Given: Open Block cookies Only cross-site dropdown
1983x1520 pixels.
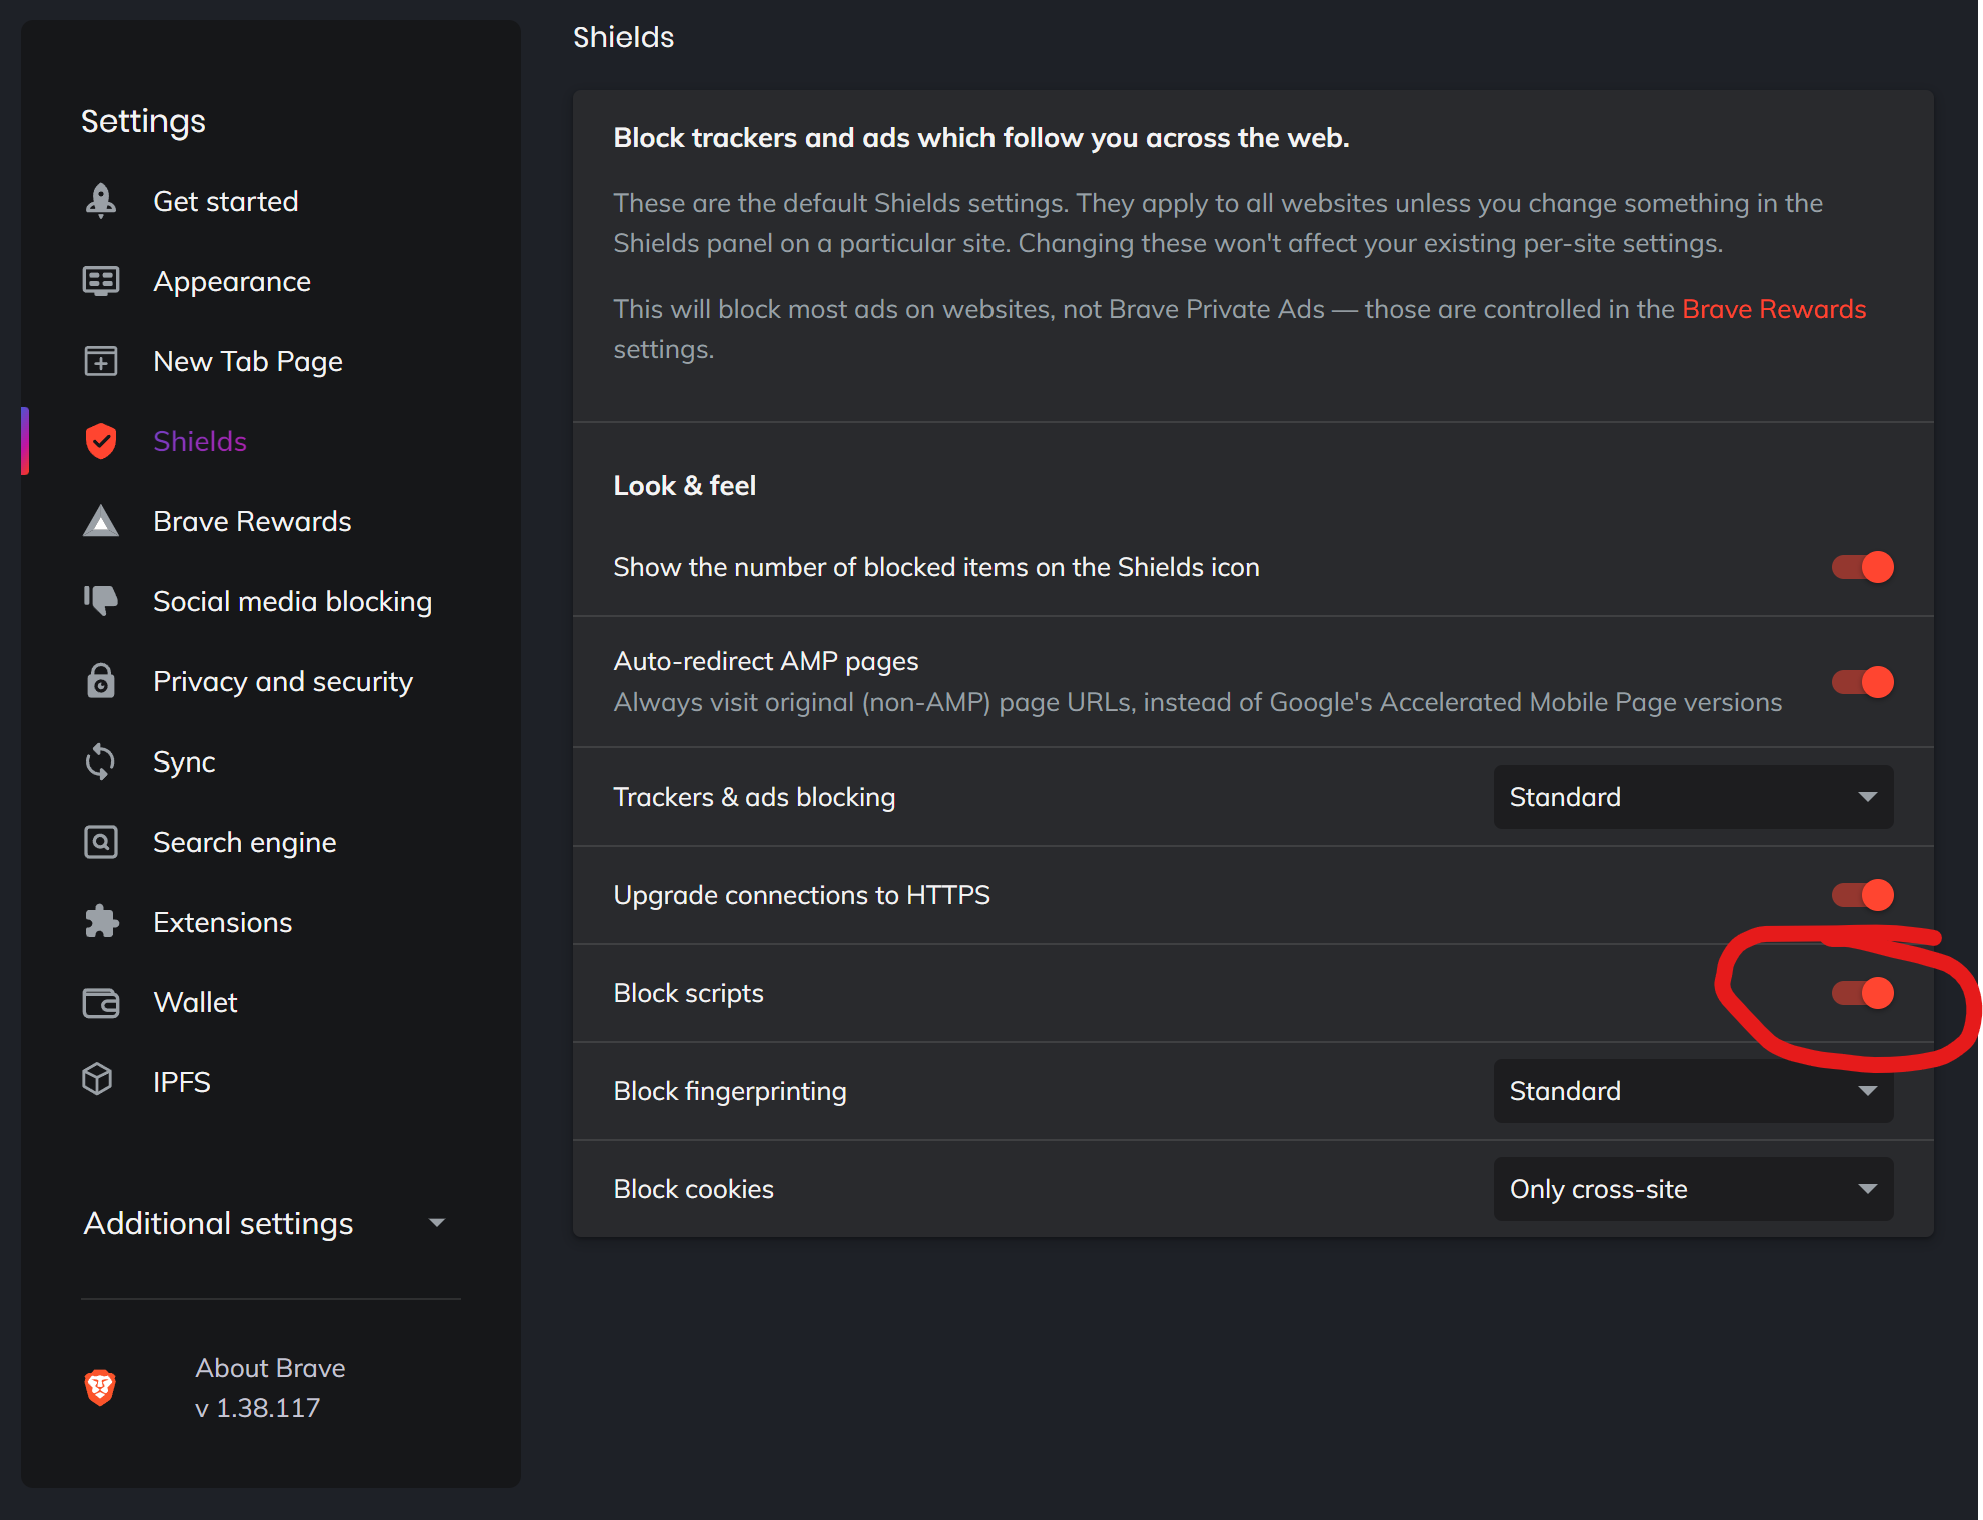Looking at the screenshot, I should tap(1692, 1189).
